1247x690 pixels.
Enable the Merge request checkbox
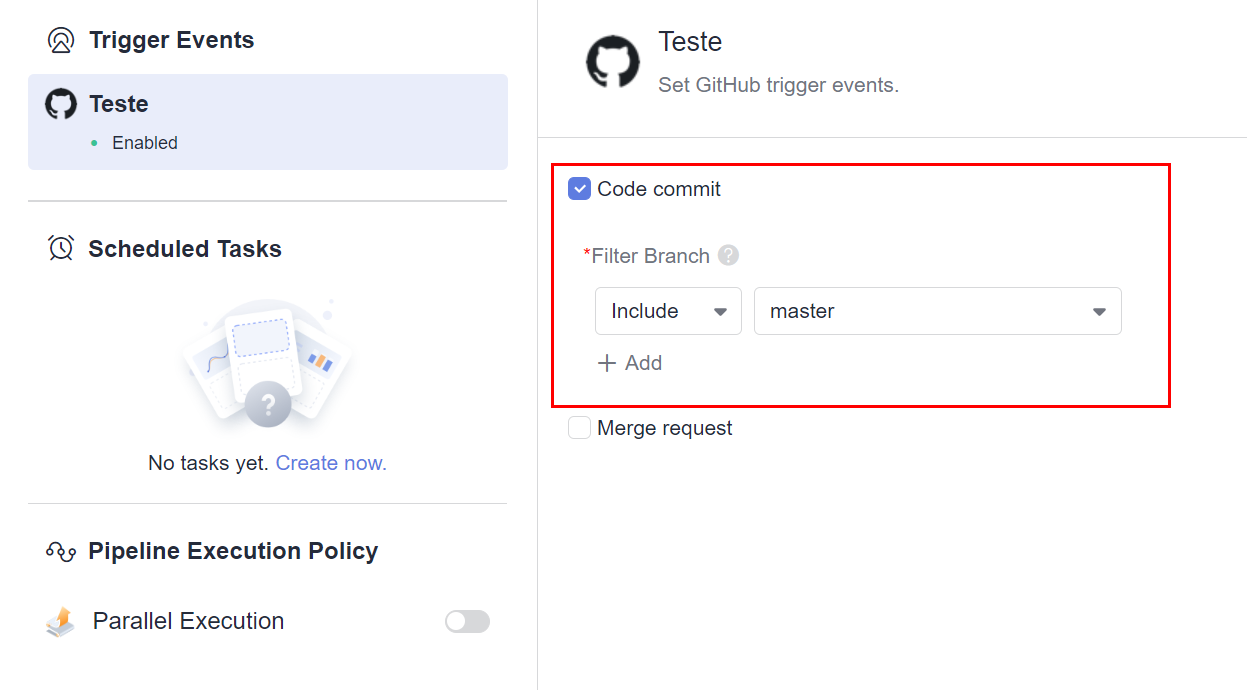pyautogui.click(x=579, y=428)
